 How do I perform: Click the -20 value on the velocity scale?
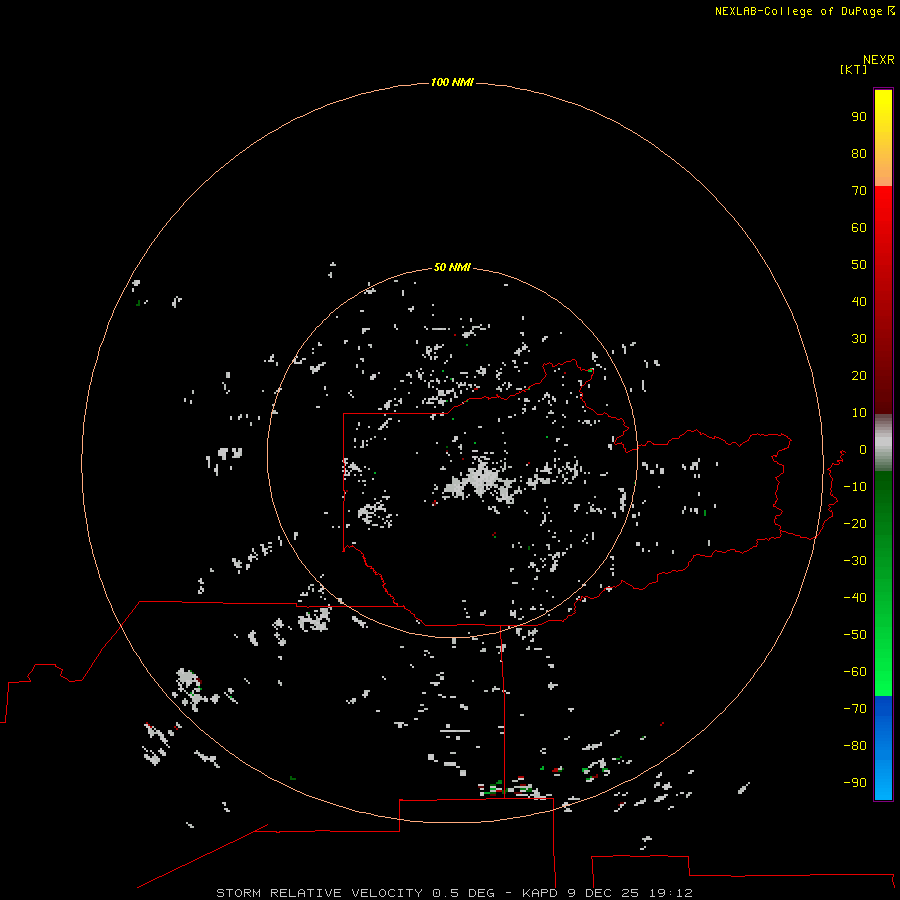pyautogui.click(x=855, y=523)
